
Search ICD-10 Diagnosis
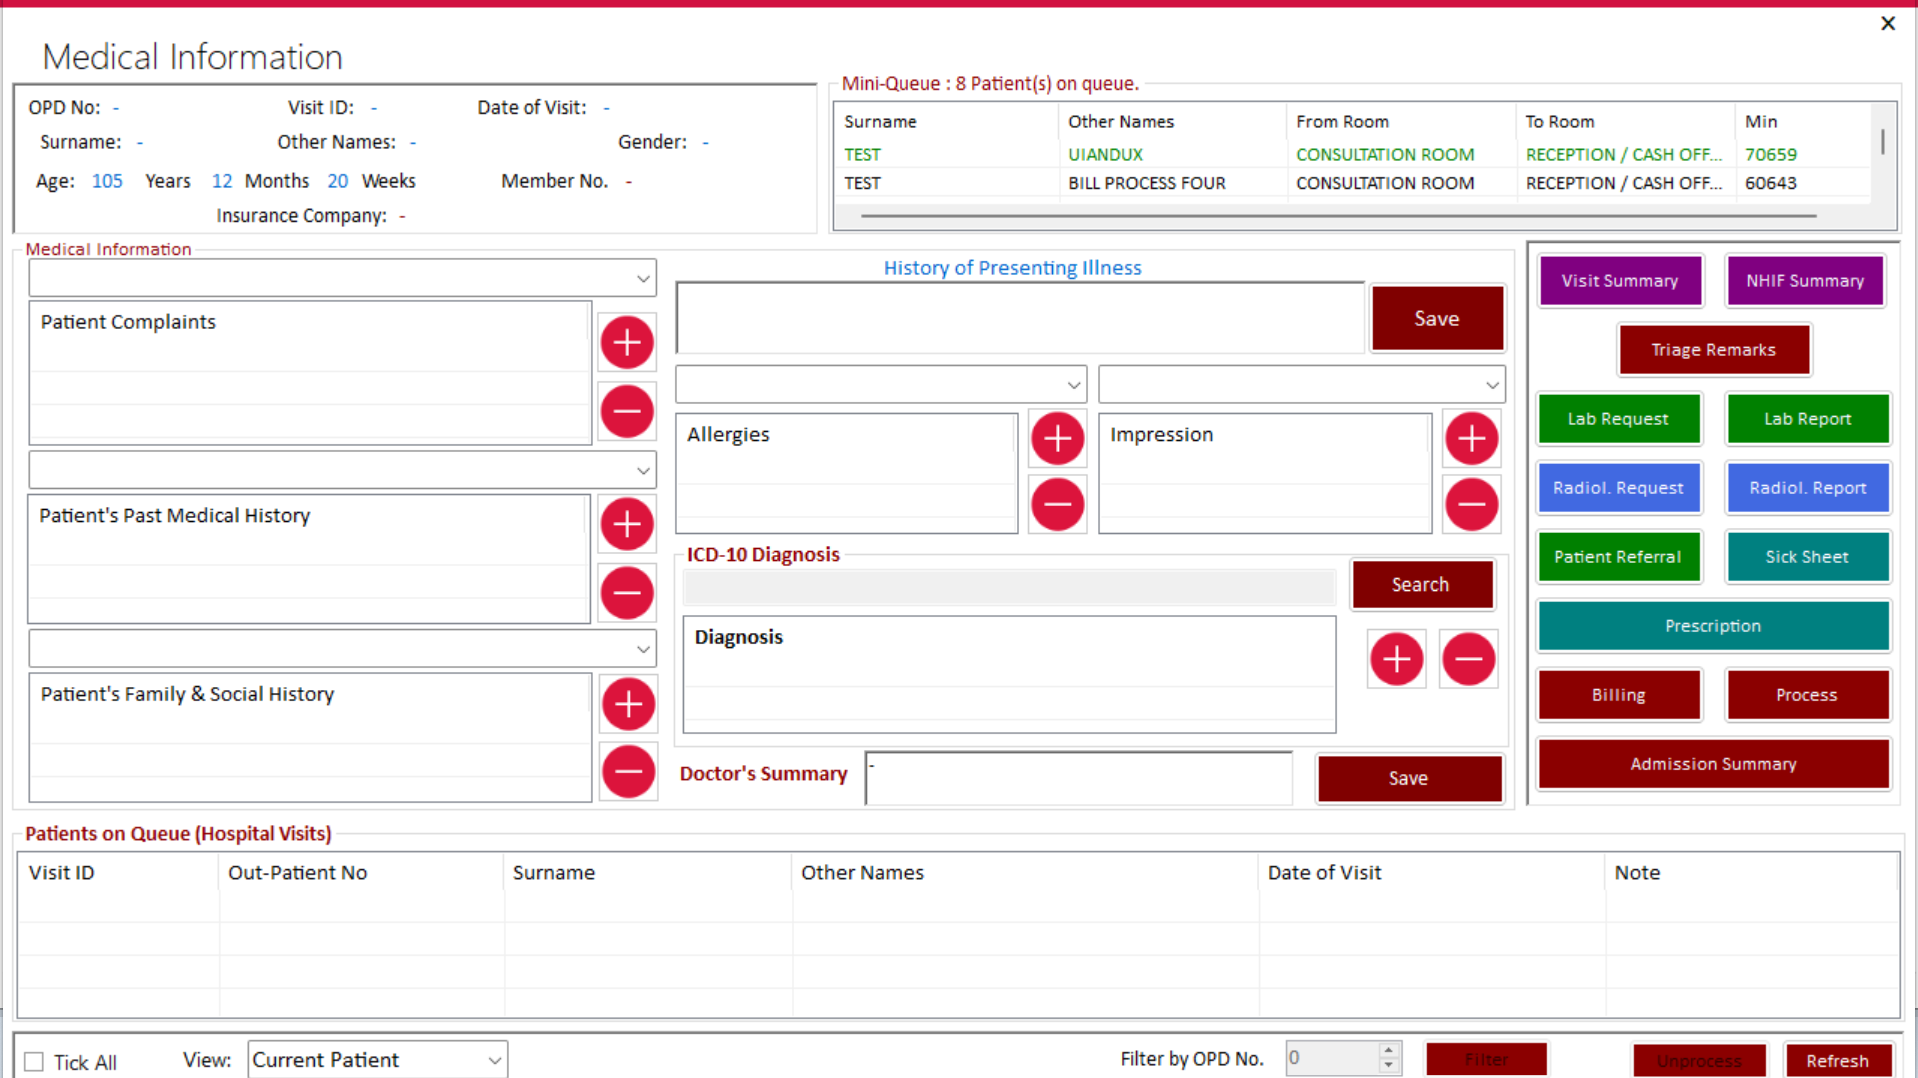click(1421, 585)
